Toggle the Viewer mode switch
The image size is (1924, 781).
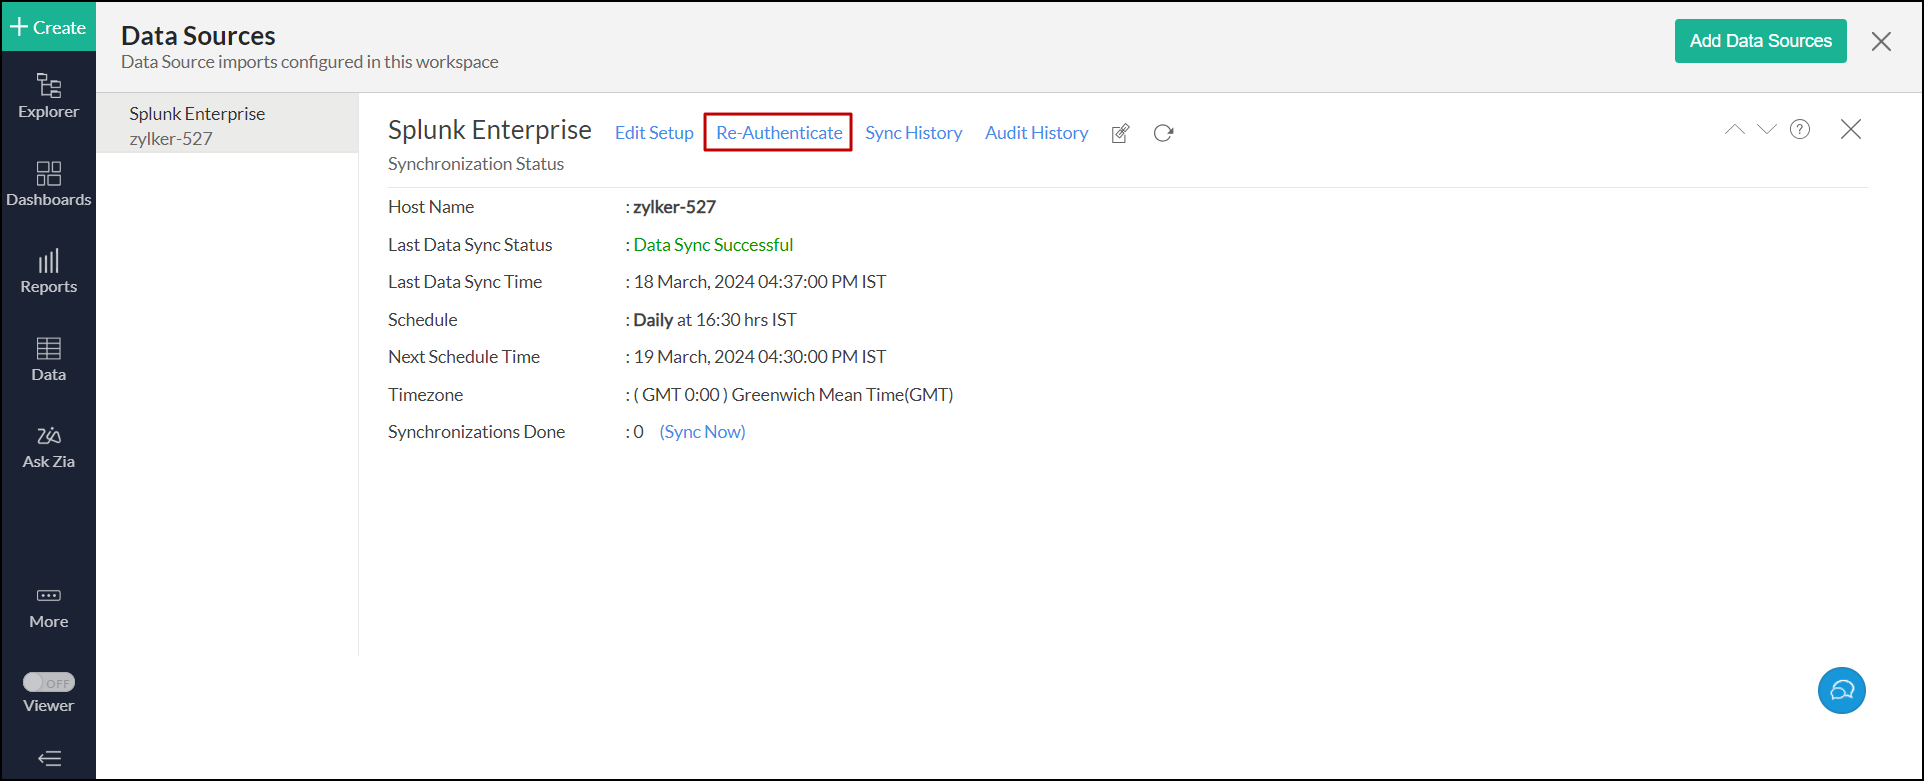(49, 682)
